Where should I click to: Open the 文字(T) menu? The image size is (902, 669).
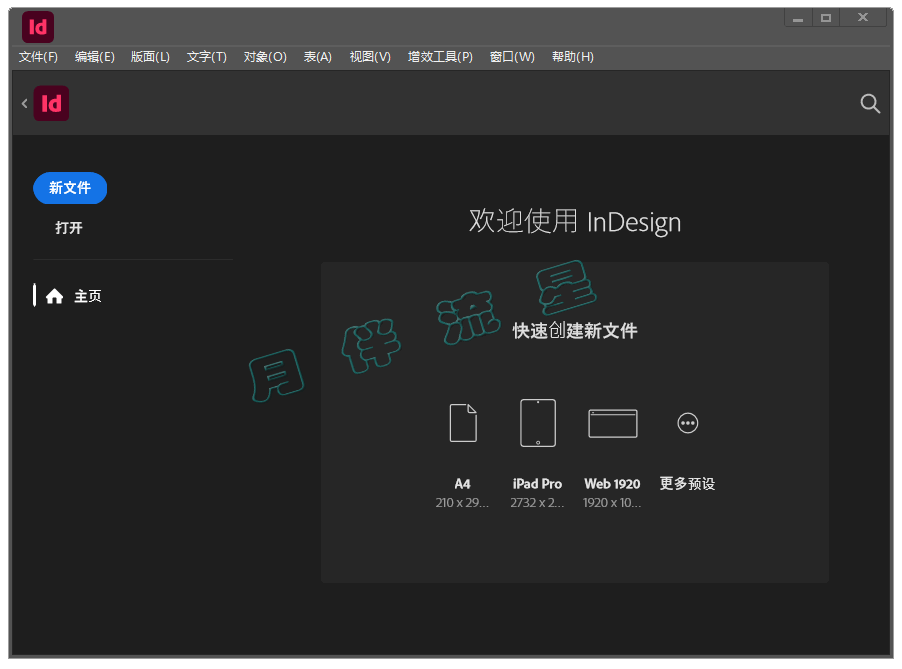click(x=206, y=57)
